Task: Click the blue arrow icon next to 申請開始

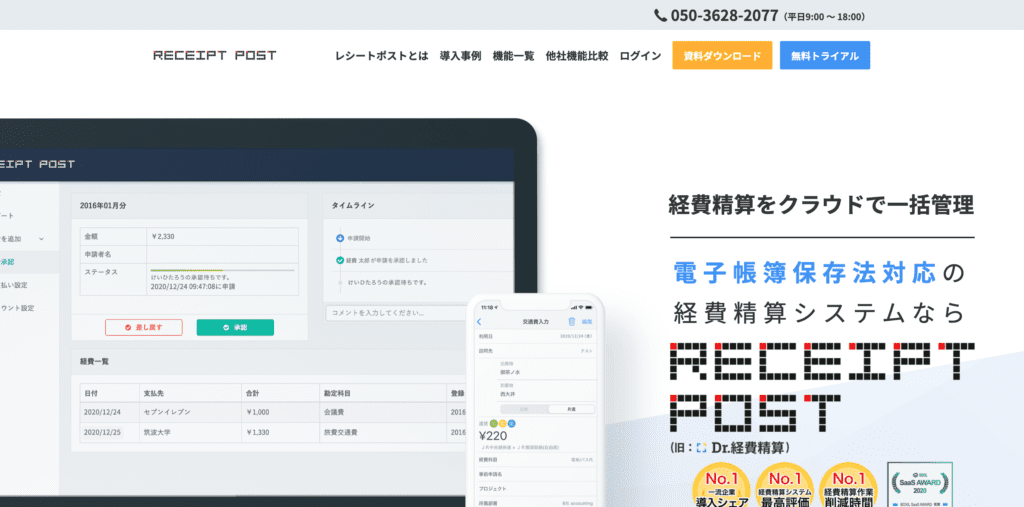Action: click(340, 238)
